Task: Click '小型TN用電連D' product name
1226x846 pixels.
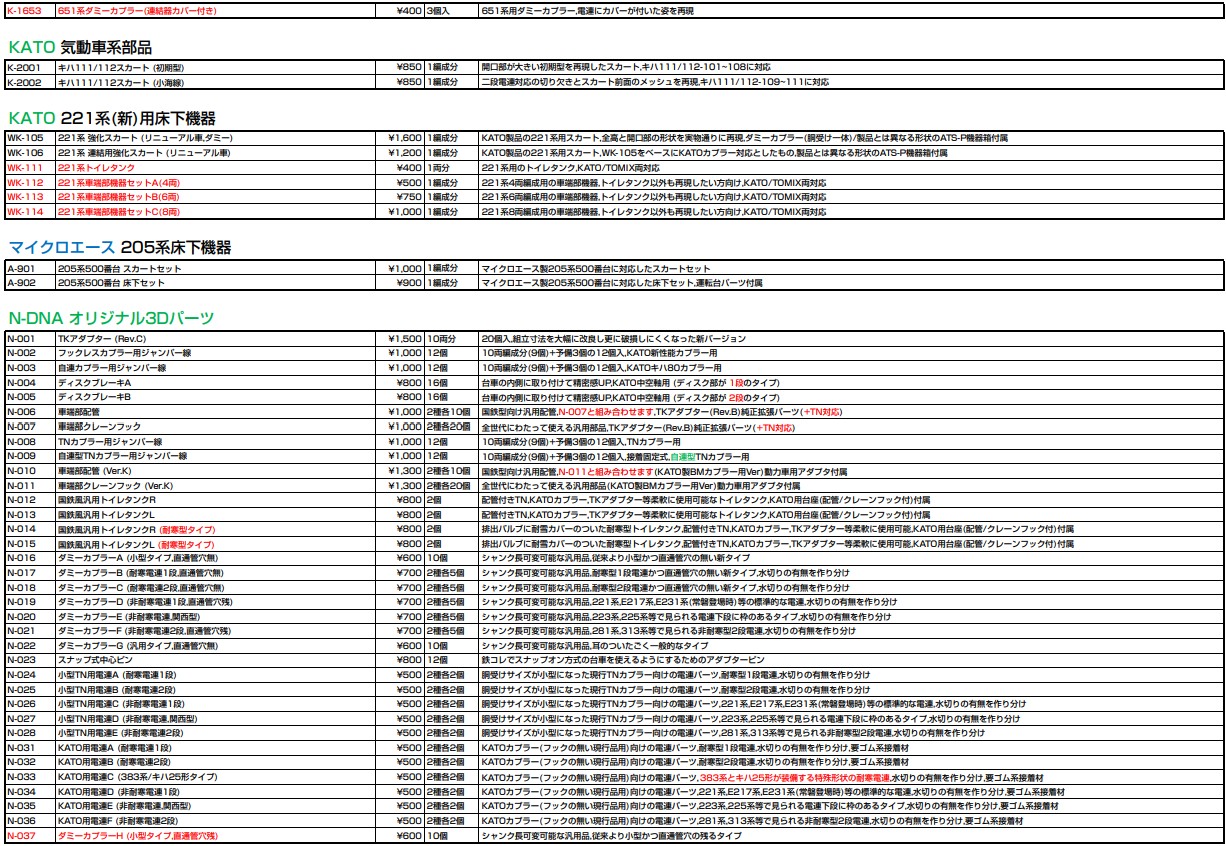Action: click(88, 719)
